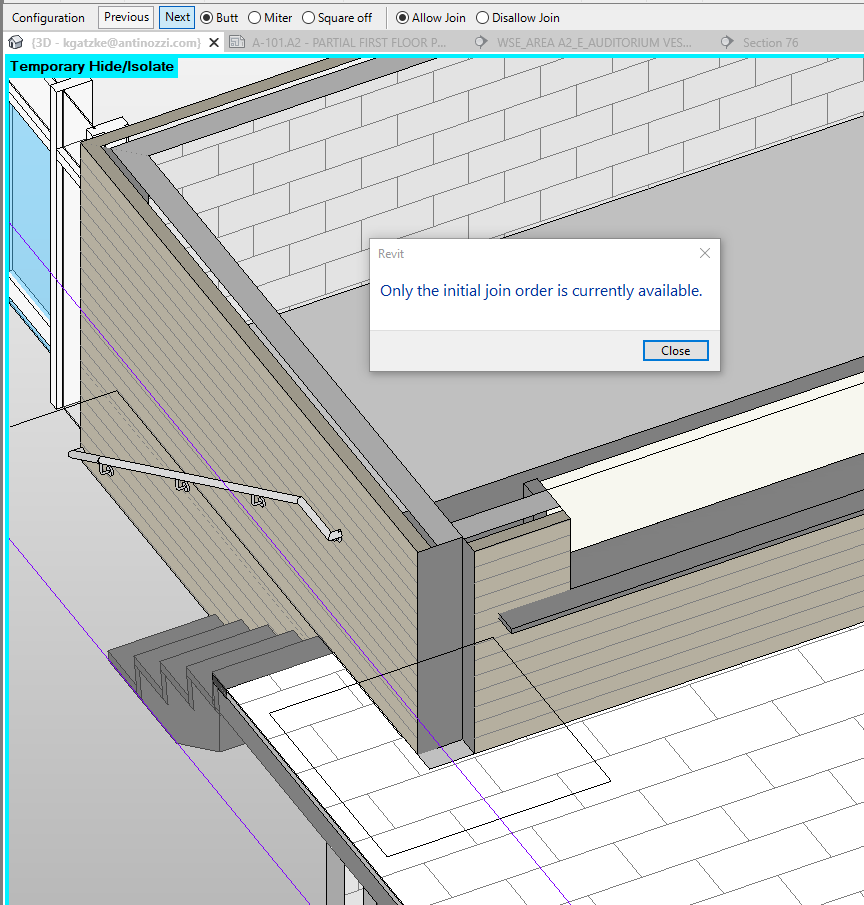Click the section icon on WSE_AREA tab
The height and width of the screenshot is (905, 864).
tap(481, 42)
